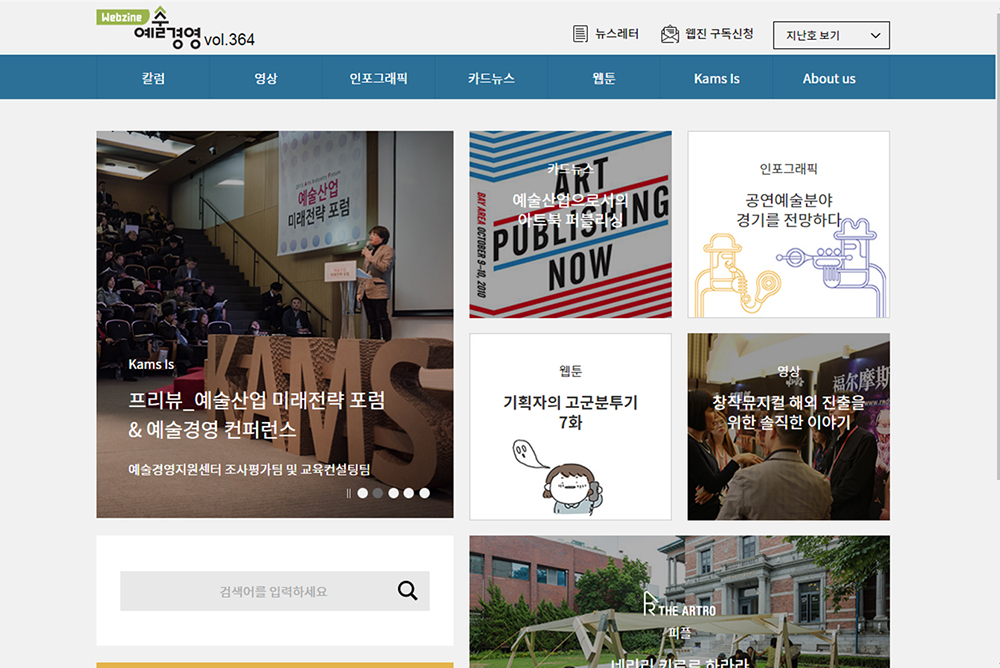Image resolution: width=1000 pixels, height=668 pixels.
Task: Click THE ARTRO logo on the bottom banner
Action: click(x=679, y=604)
